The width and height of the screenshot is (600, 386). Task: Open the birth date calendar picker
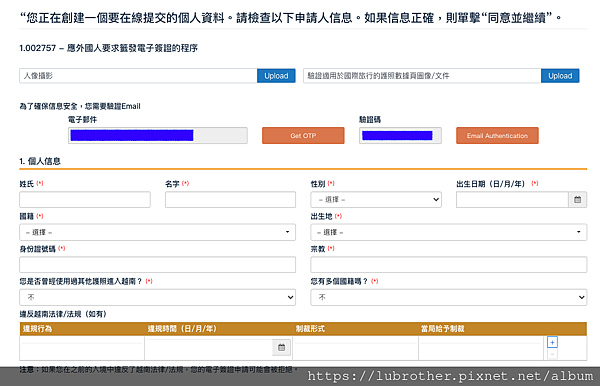coord(577,200)
